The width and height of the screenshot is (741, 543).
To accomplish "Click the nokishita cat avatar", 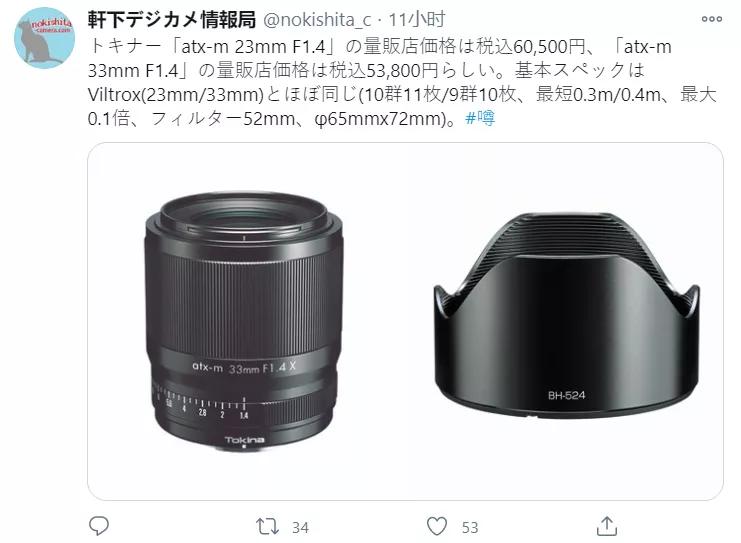I will click(x=44, y=38).
